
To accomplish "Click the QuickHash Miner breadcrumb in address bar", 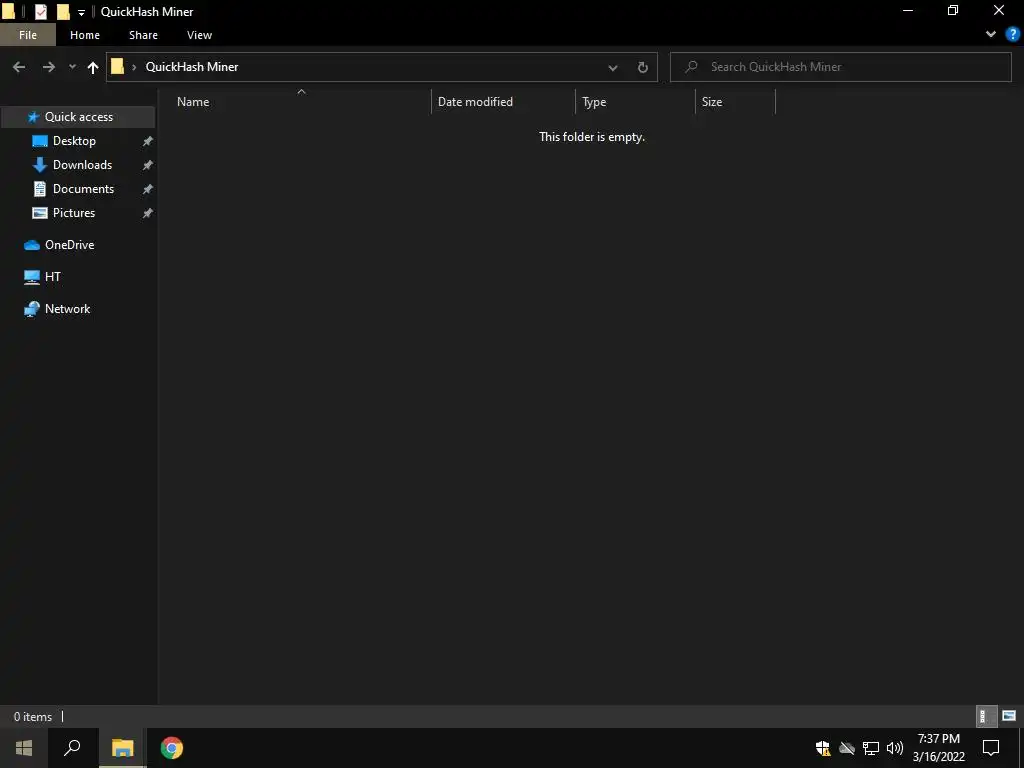I will [x=192, y=67].
